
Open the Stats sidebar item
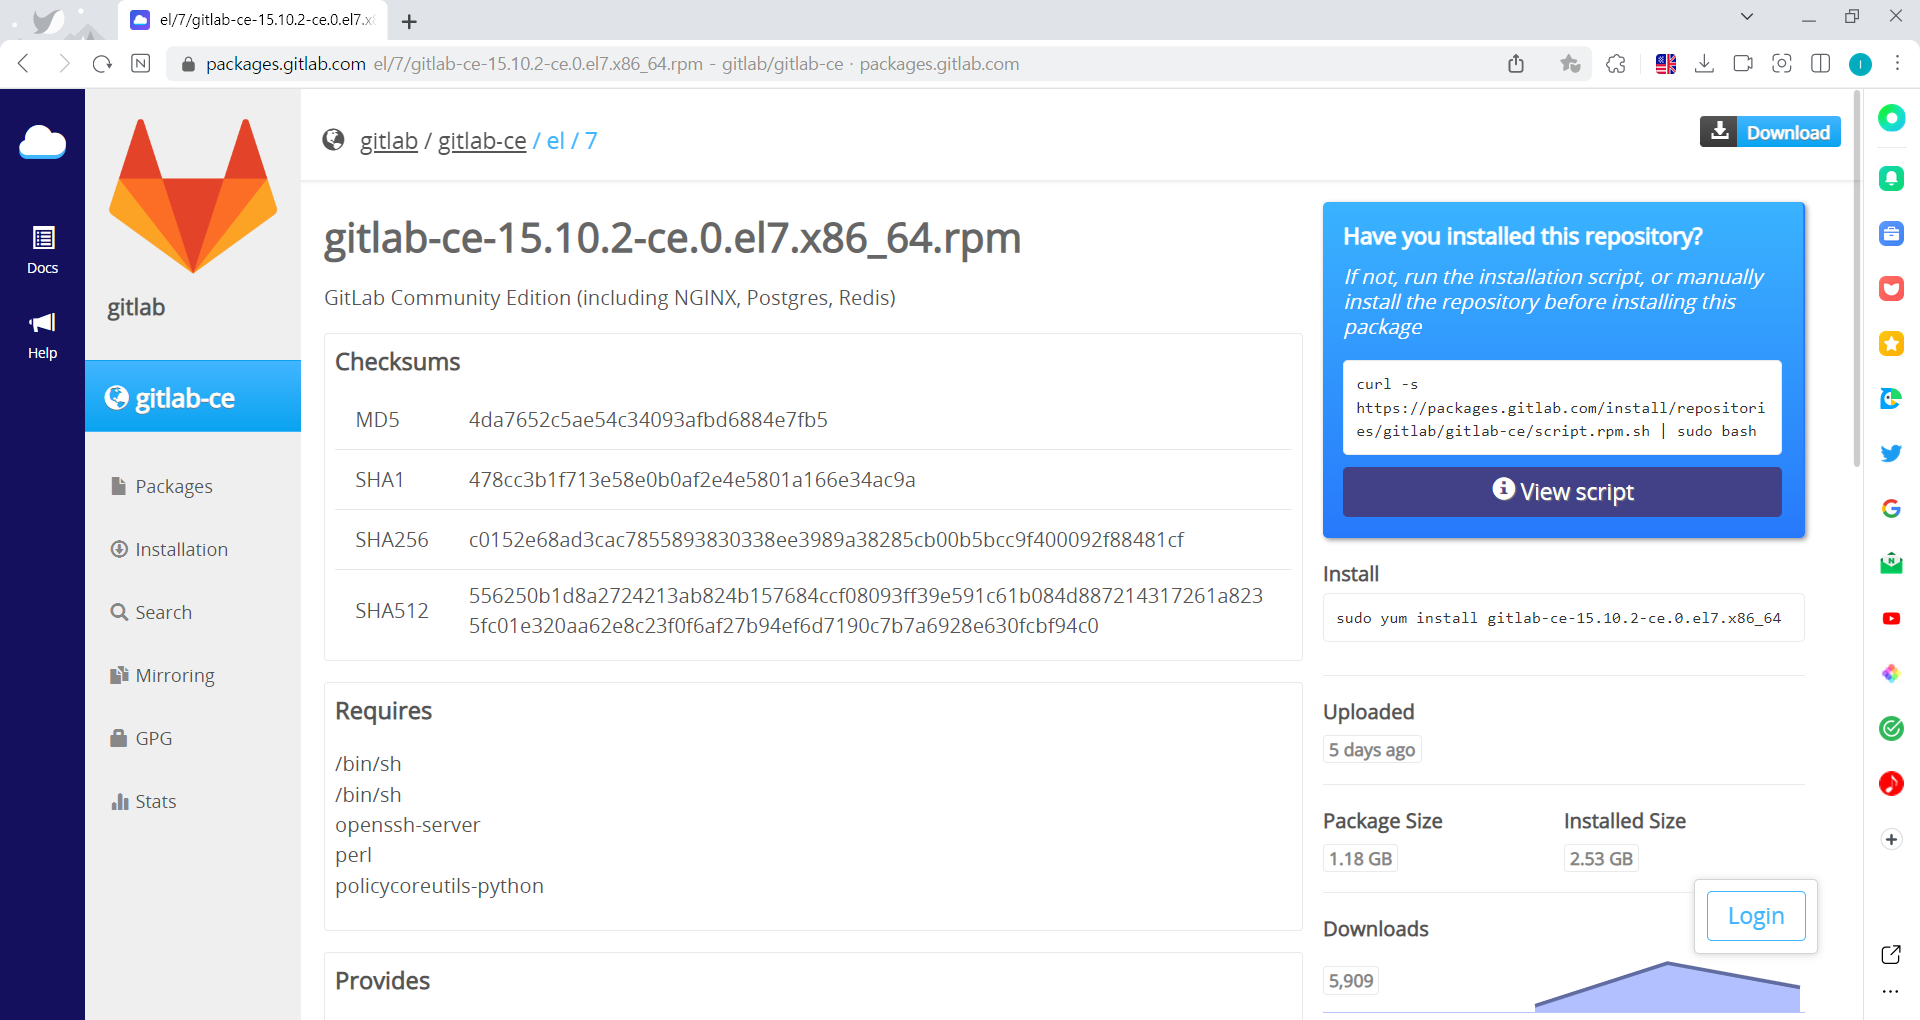144,802
